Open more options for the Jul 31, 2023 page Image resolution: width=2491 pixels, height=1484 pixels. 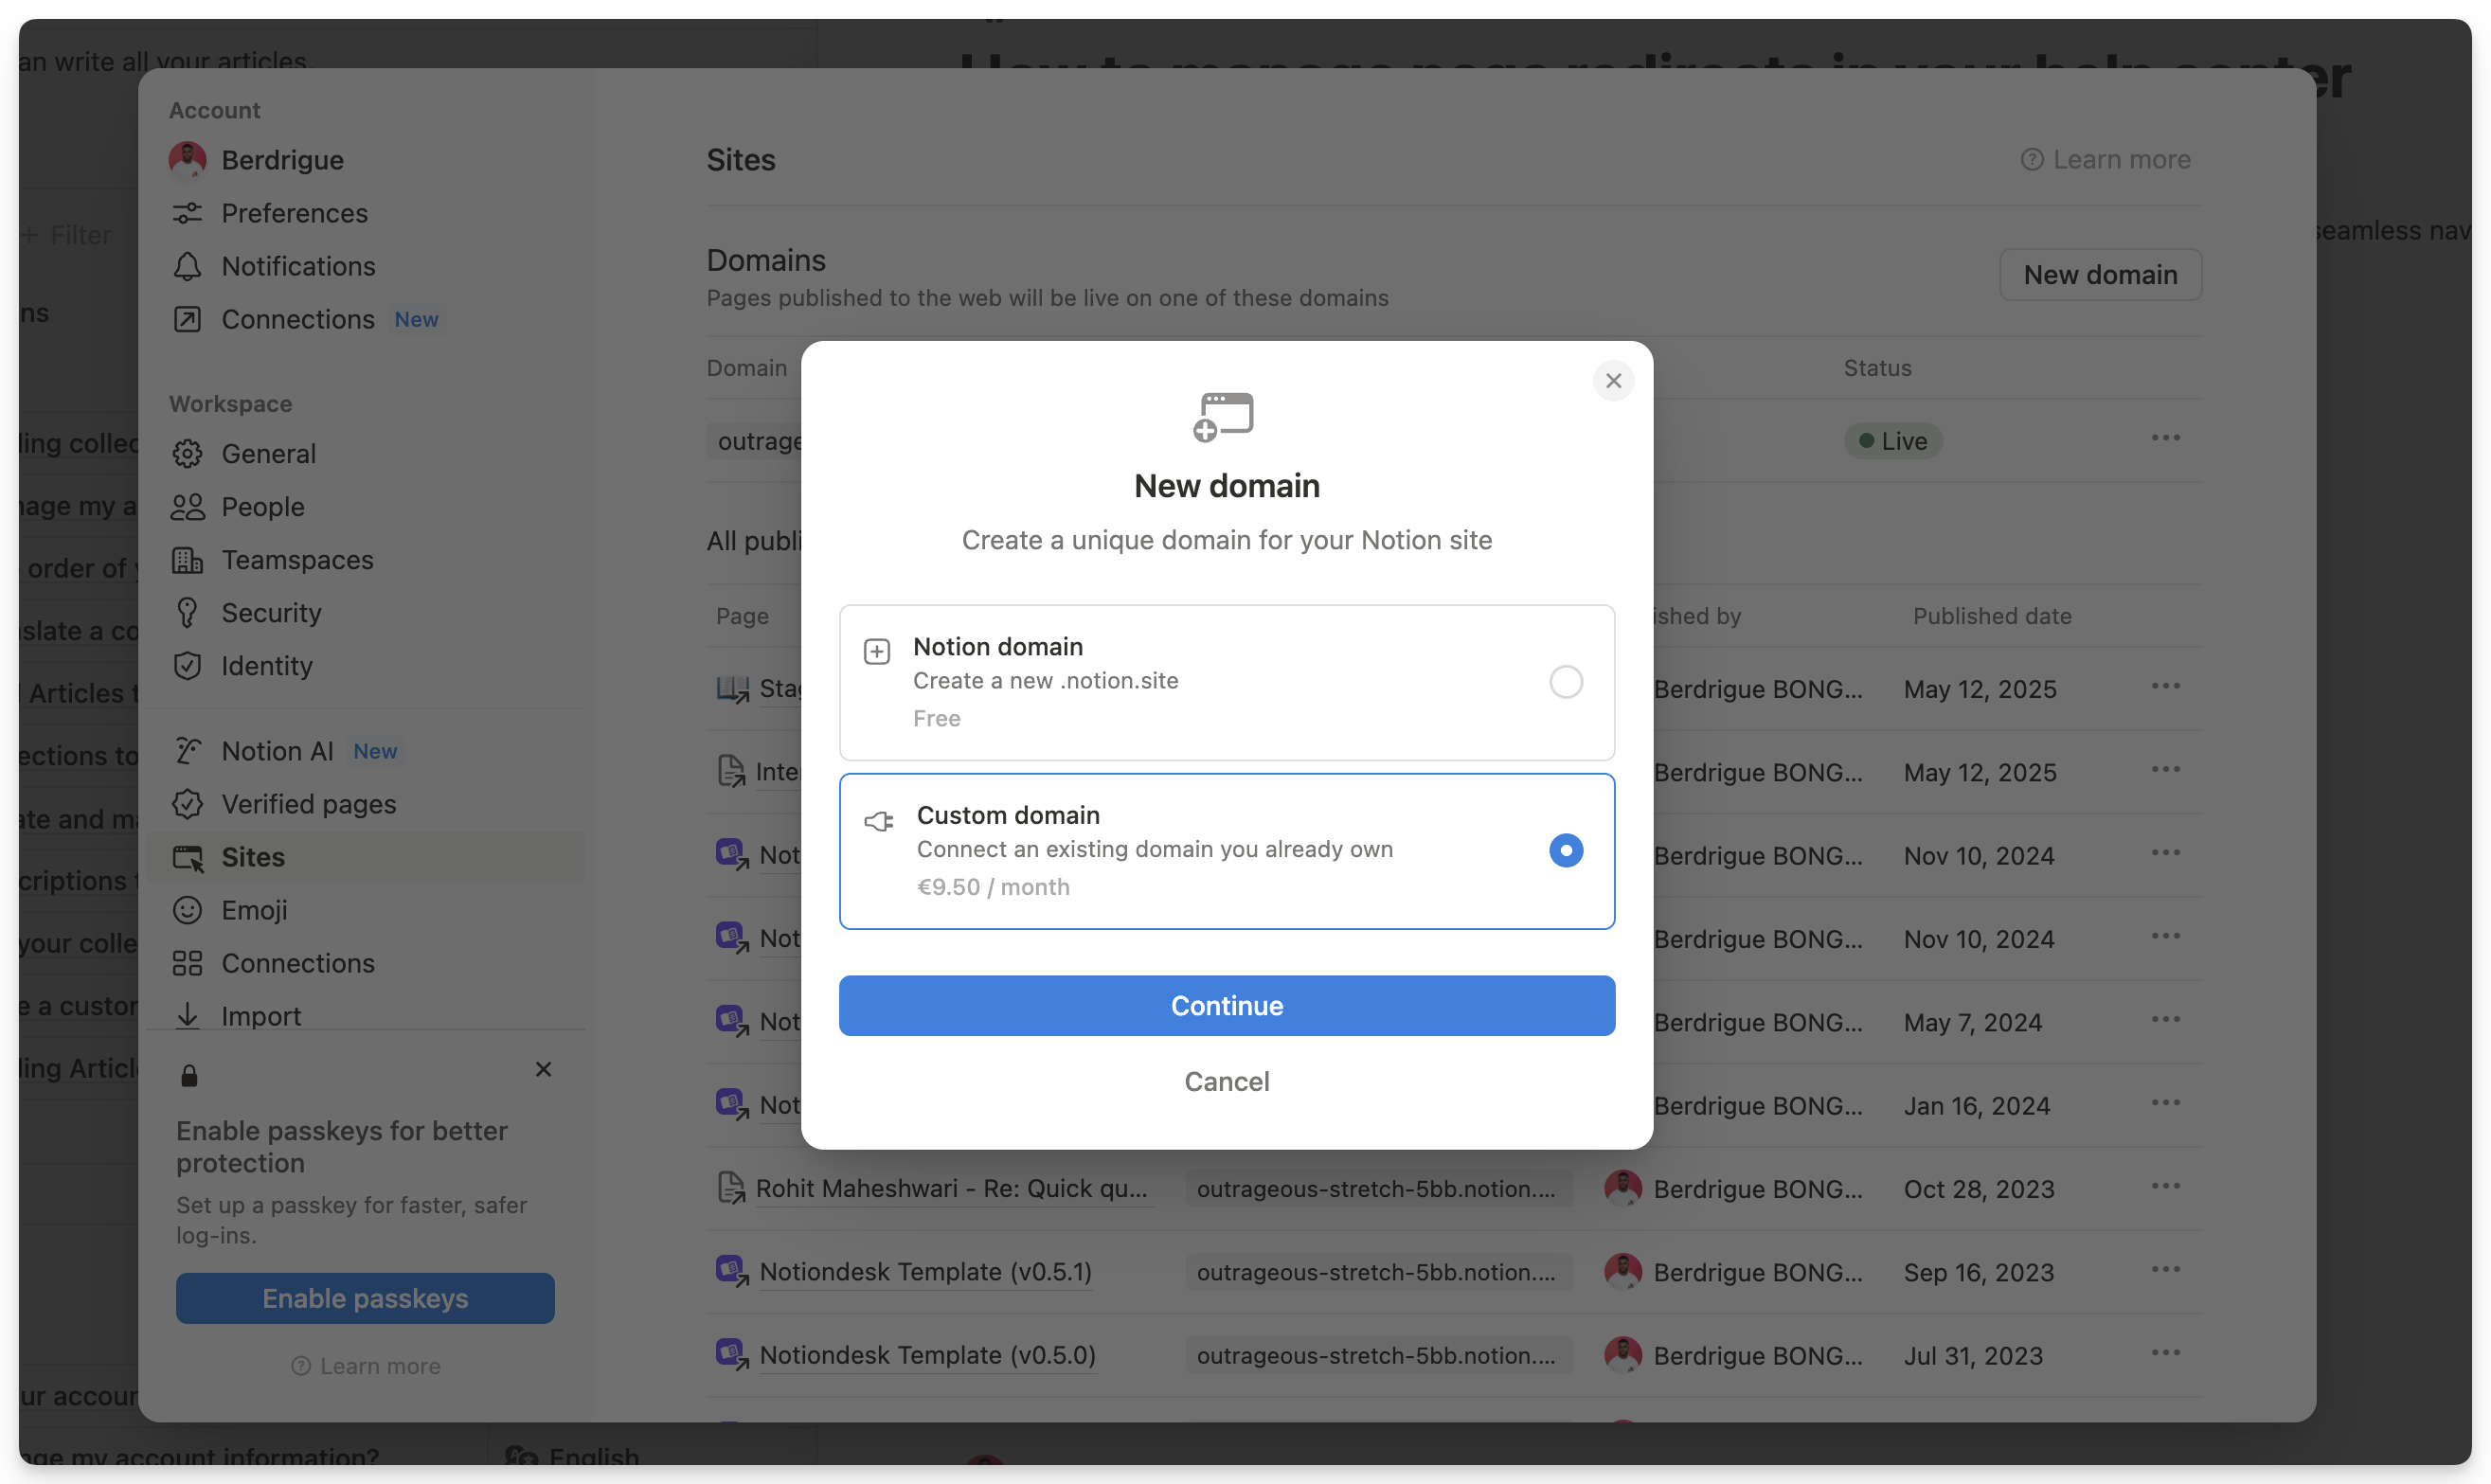coord(2165,1353)
